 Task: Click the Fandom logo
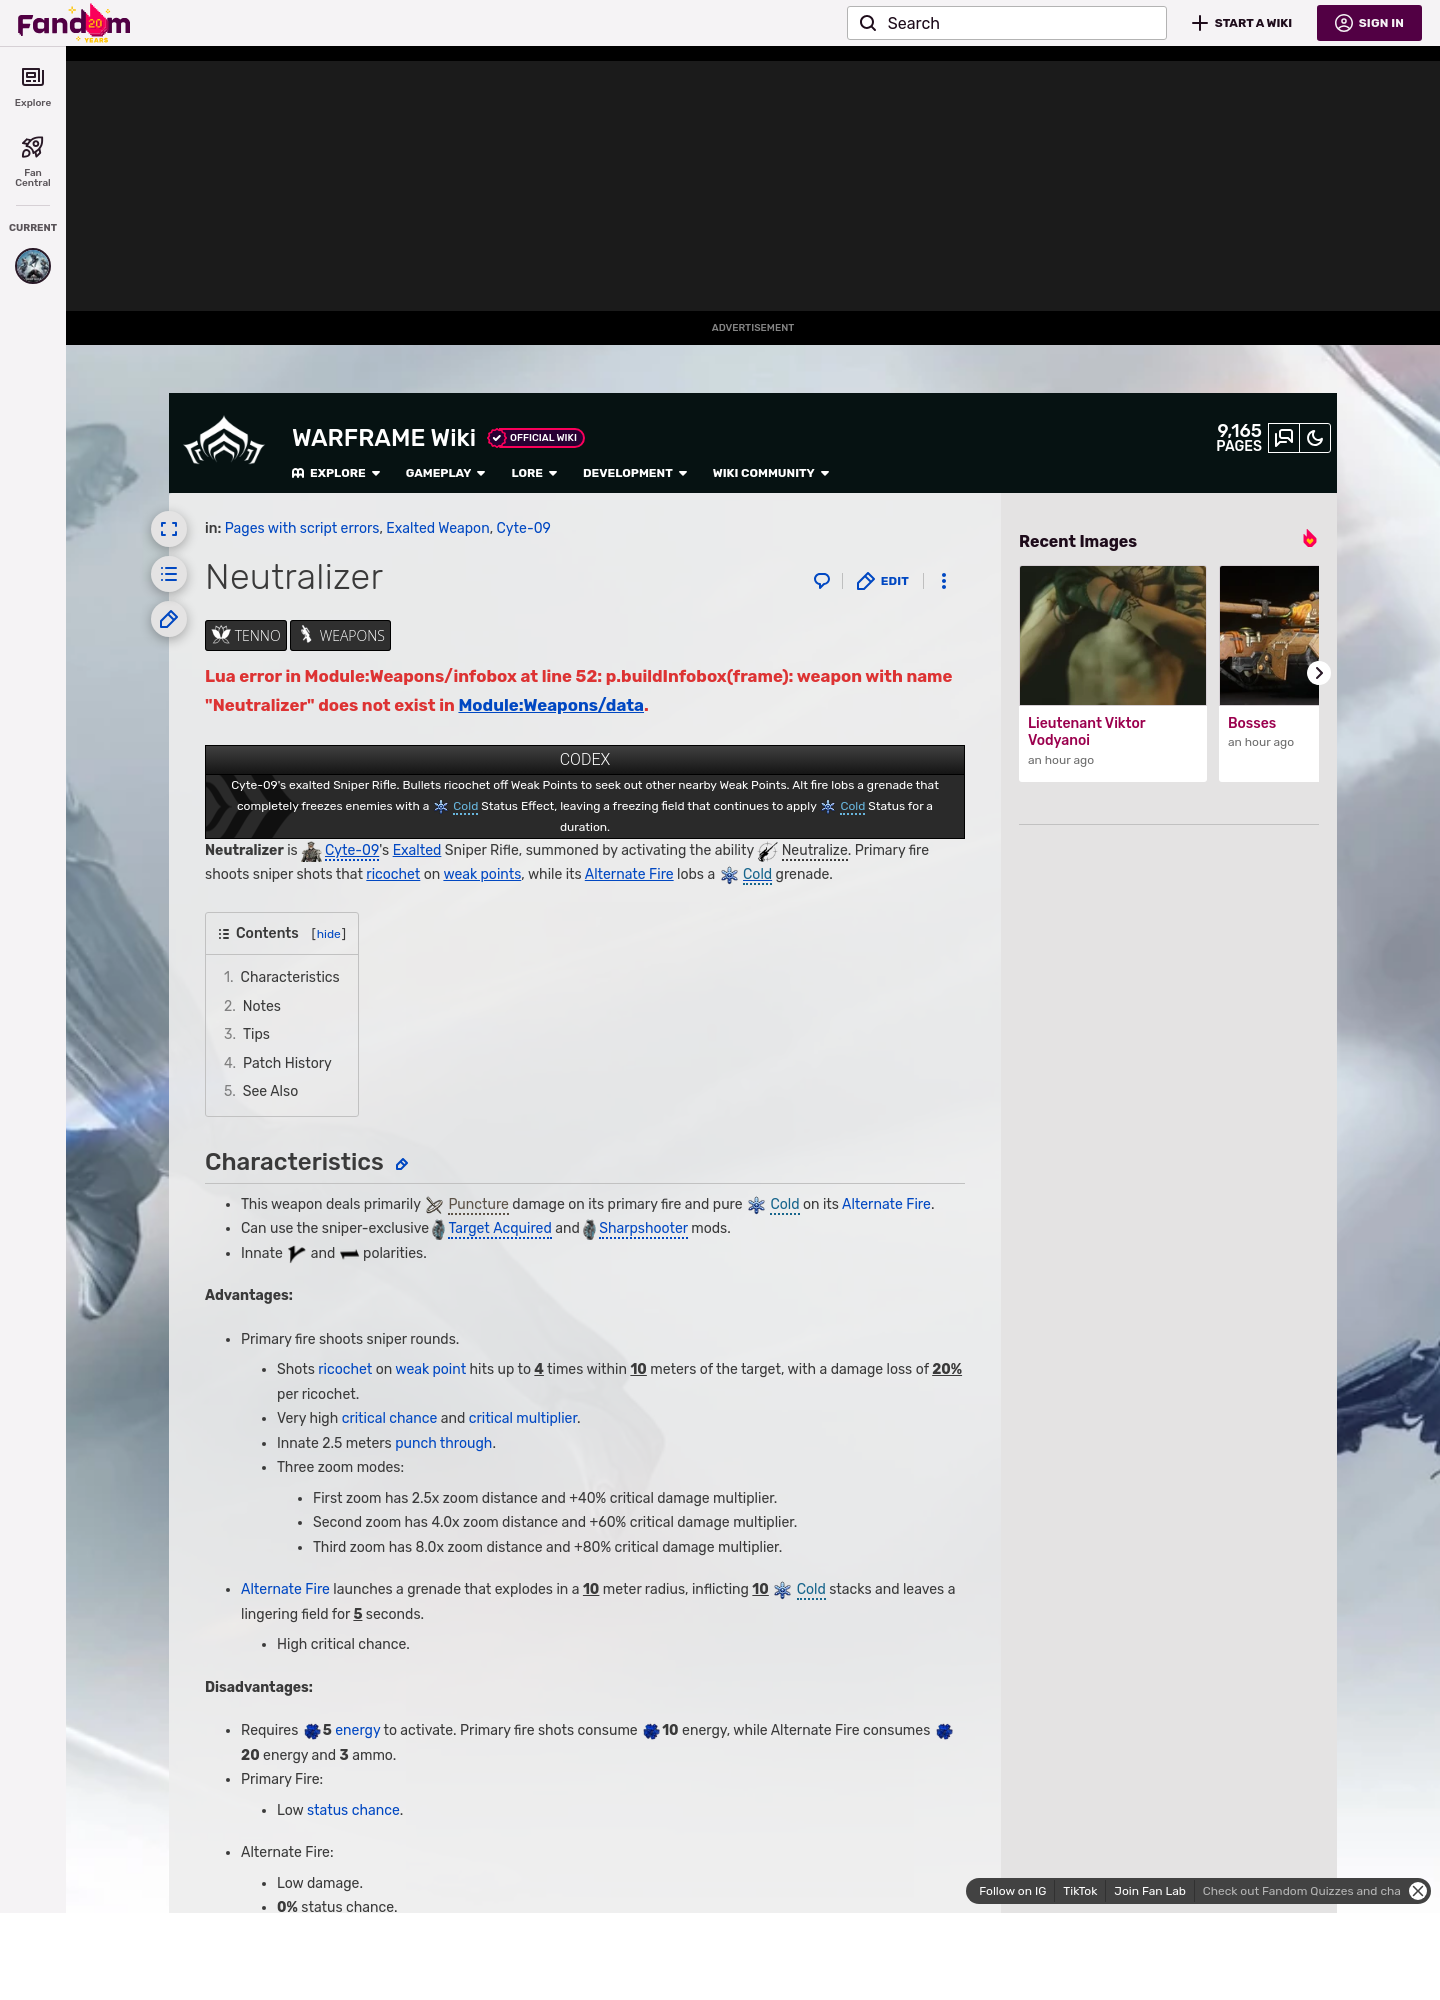[x=74, y=23]
